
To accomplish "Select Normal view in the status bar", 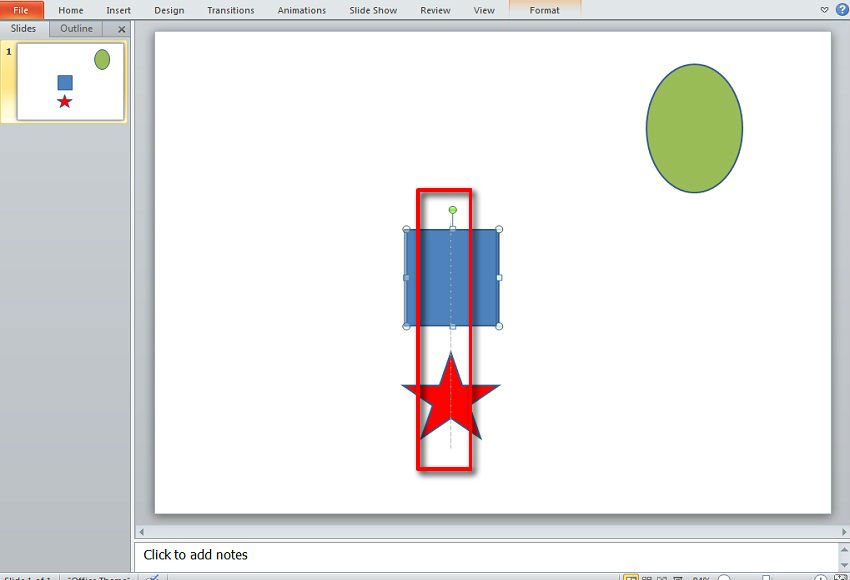I will [632, 575].
